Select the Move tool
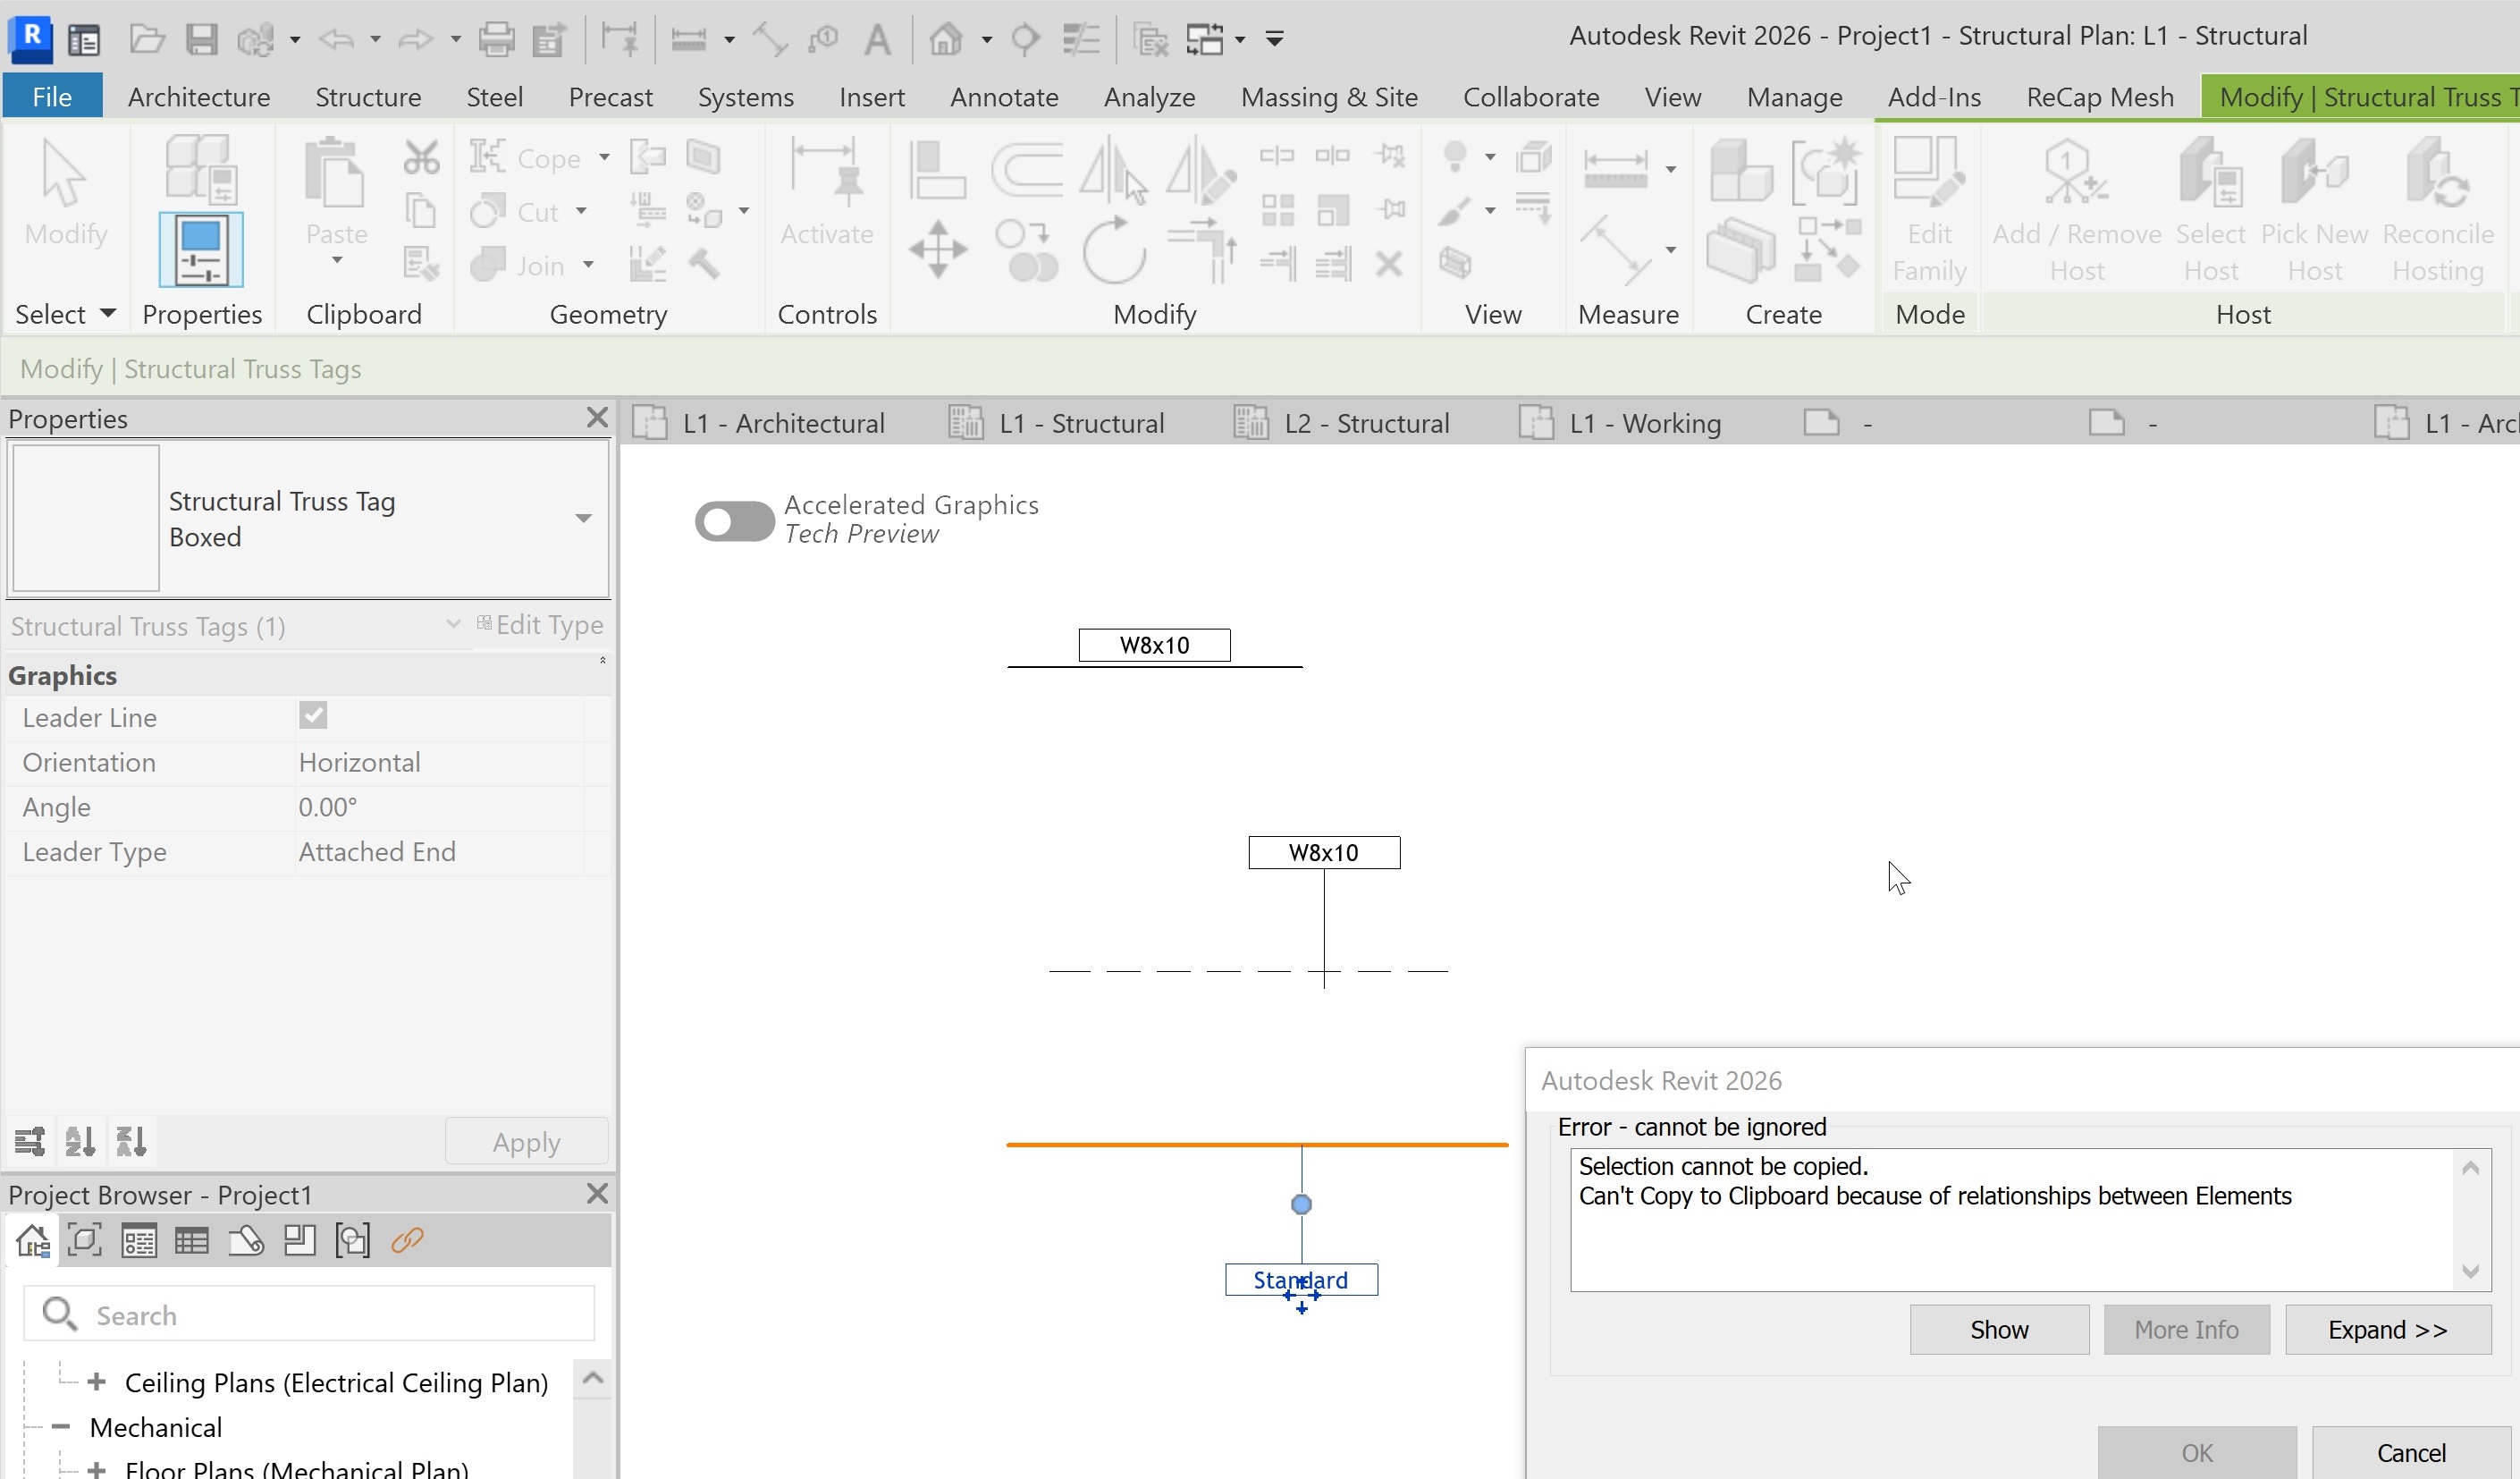Viewport: 2520px width, 1479px height. point(937,249)
